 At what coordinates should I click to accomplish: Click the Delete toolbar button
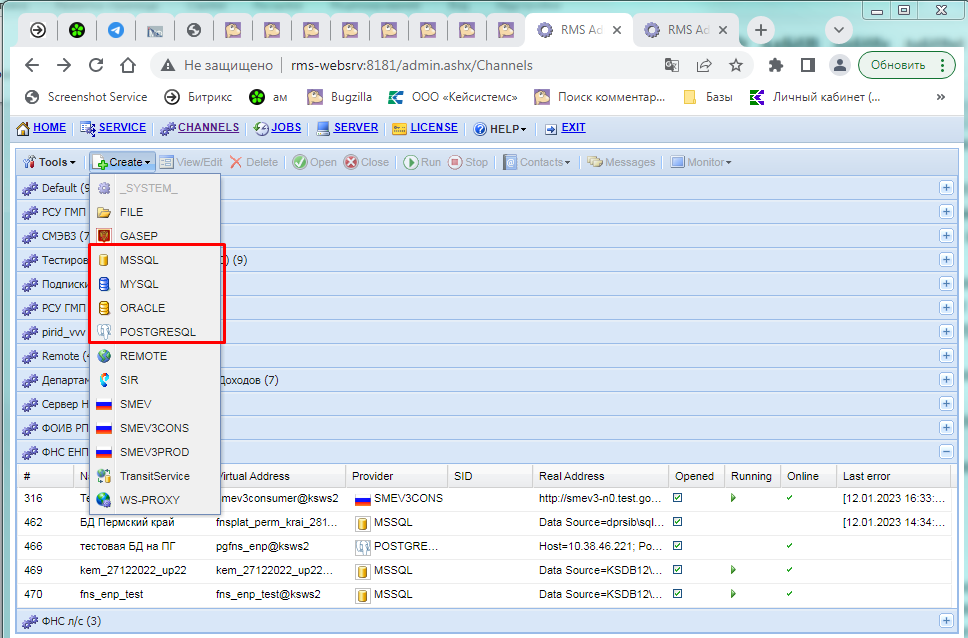pyautogui.click(x=254, y=162)
